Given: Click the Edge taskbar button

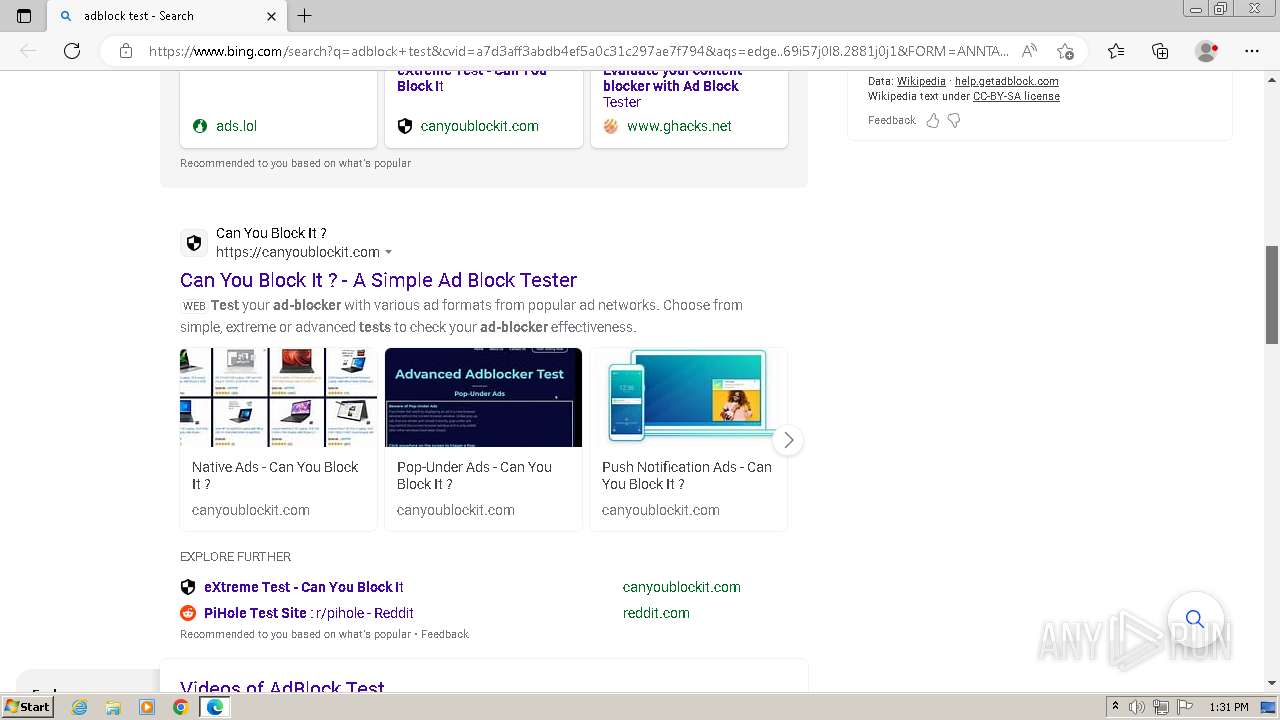Looking at the screenshot, I should click(x=215, y=707).
